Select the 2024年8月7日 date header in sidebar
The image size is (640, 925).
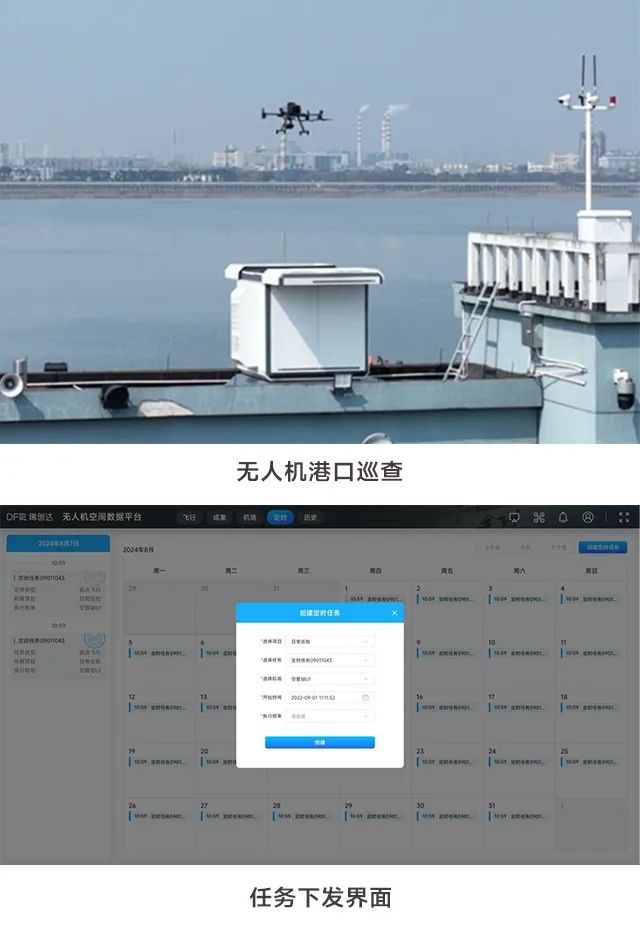click(x=58, y=543)
